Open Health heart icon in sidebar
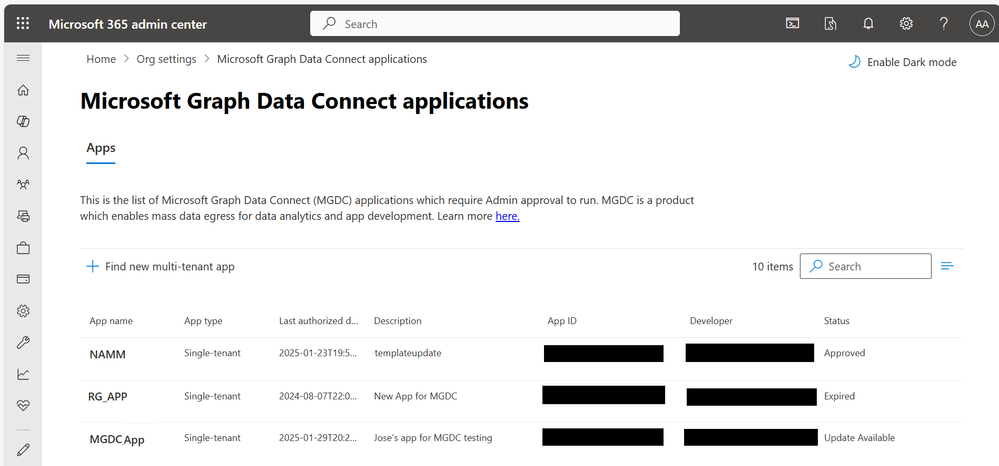Screen dimensions: 999x466 pyautogui.click(x=23, y=405)
